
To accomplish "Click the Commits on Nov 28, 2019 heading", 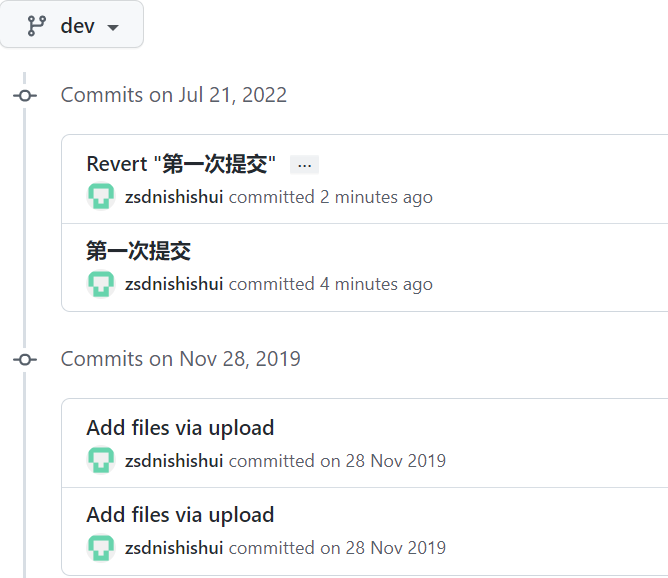I will click(181, 359).
